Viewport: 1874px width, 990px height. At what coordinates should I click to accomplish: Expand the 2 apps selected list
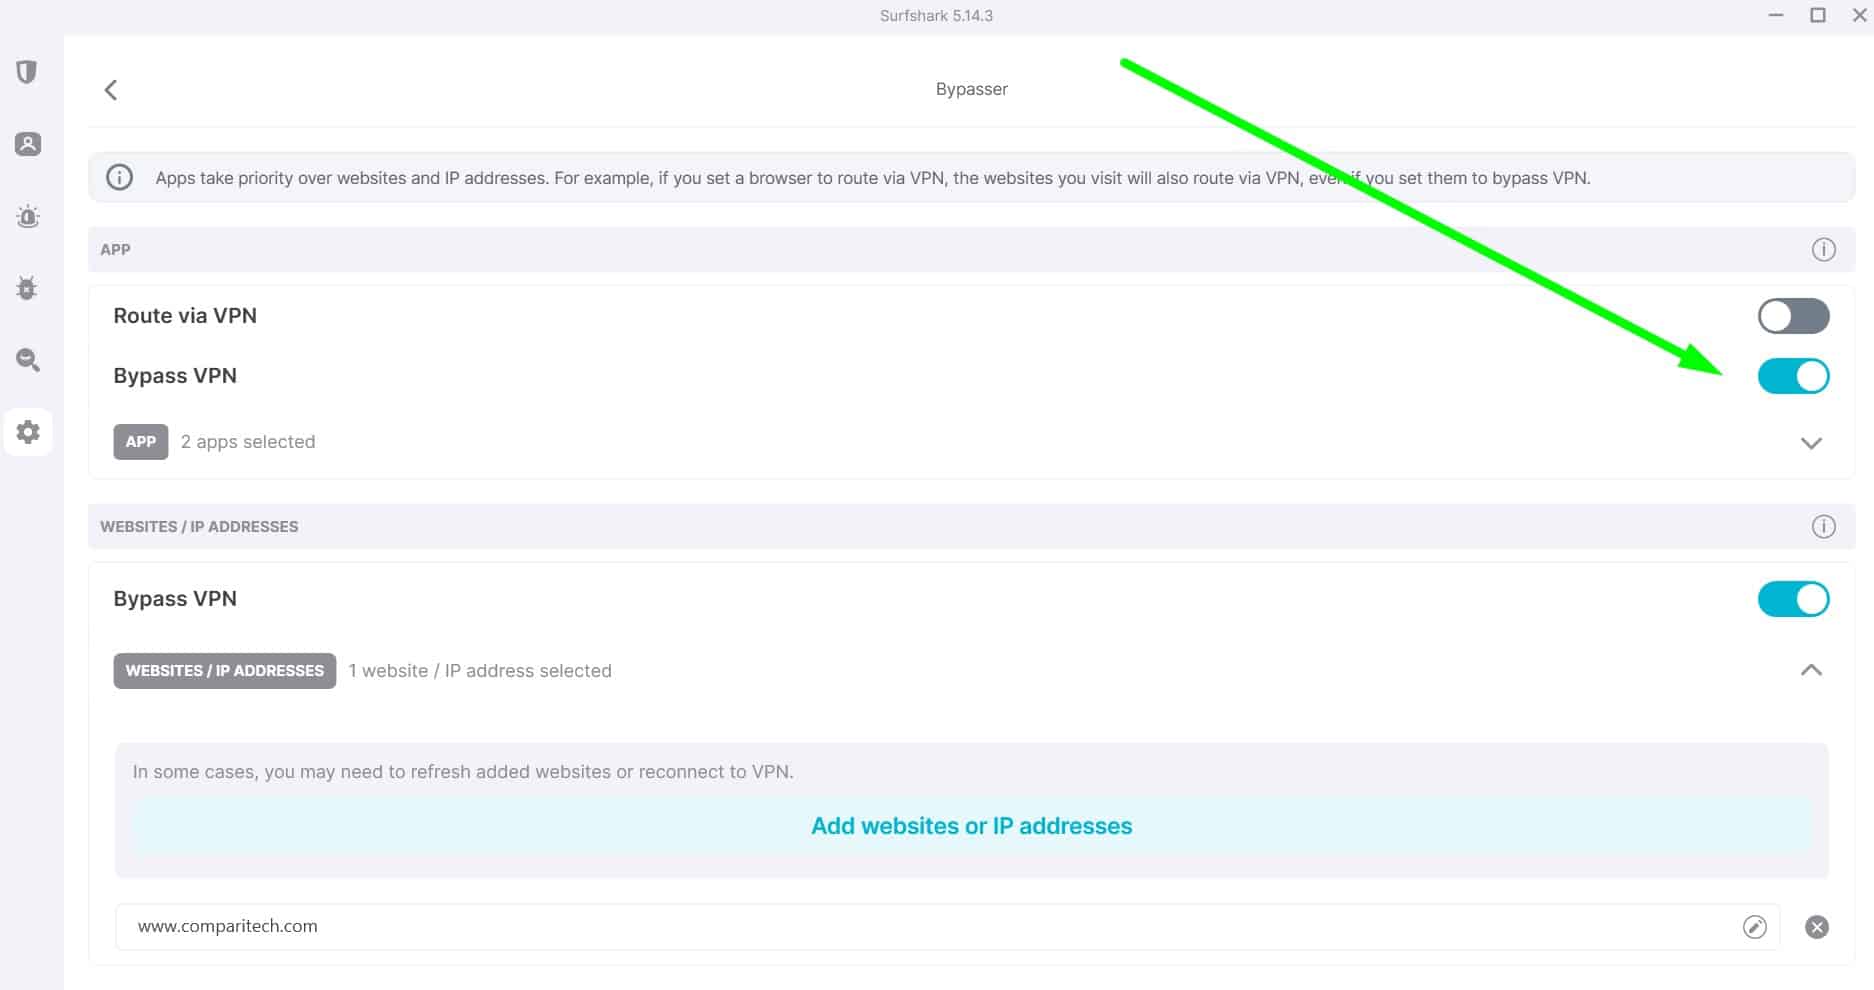click(1811, 443)
